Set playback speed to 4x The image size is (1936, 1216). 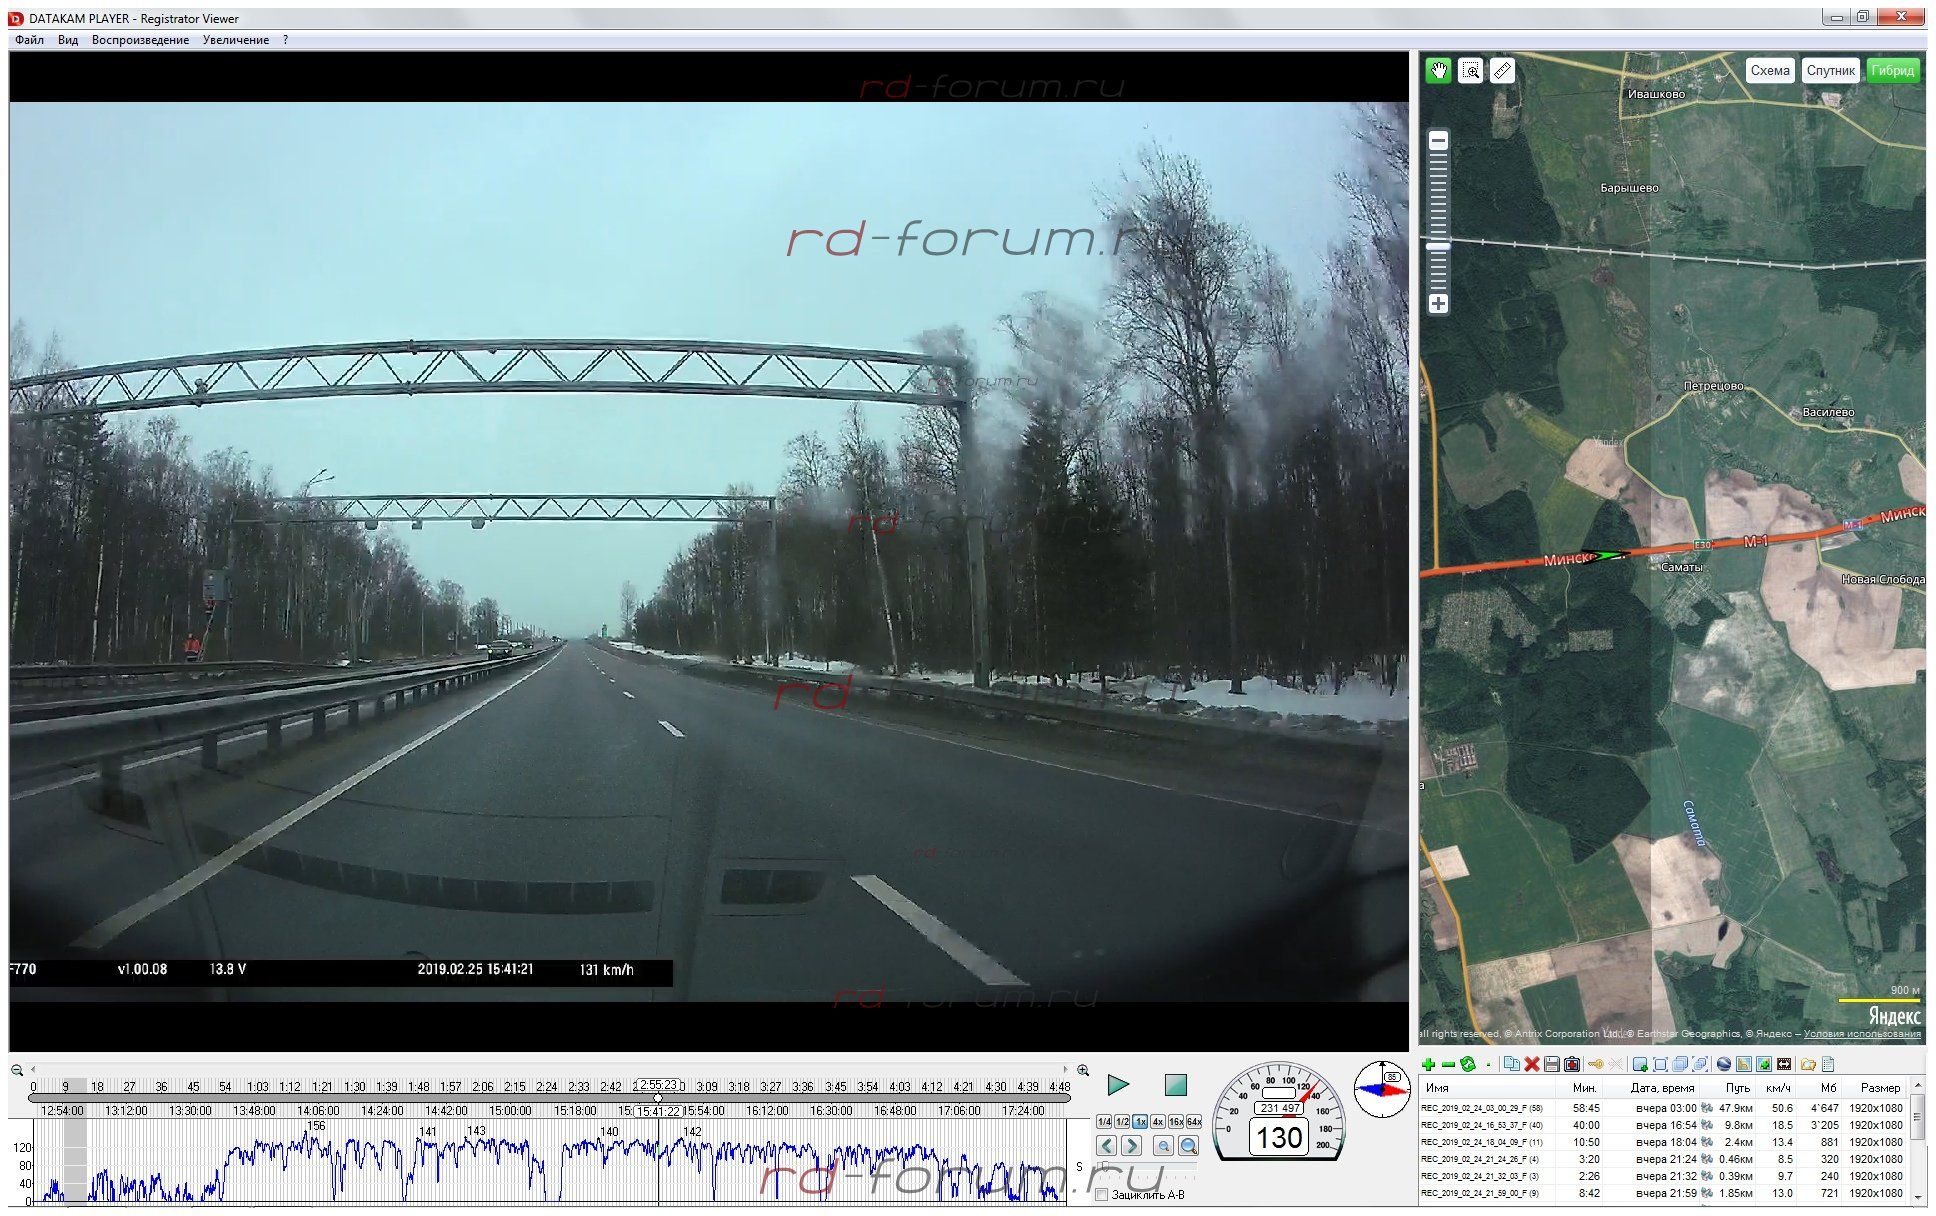click(x=1157, y=1122)
